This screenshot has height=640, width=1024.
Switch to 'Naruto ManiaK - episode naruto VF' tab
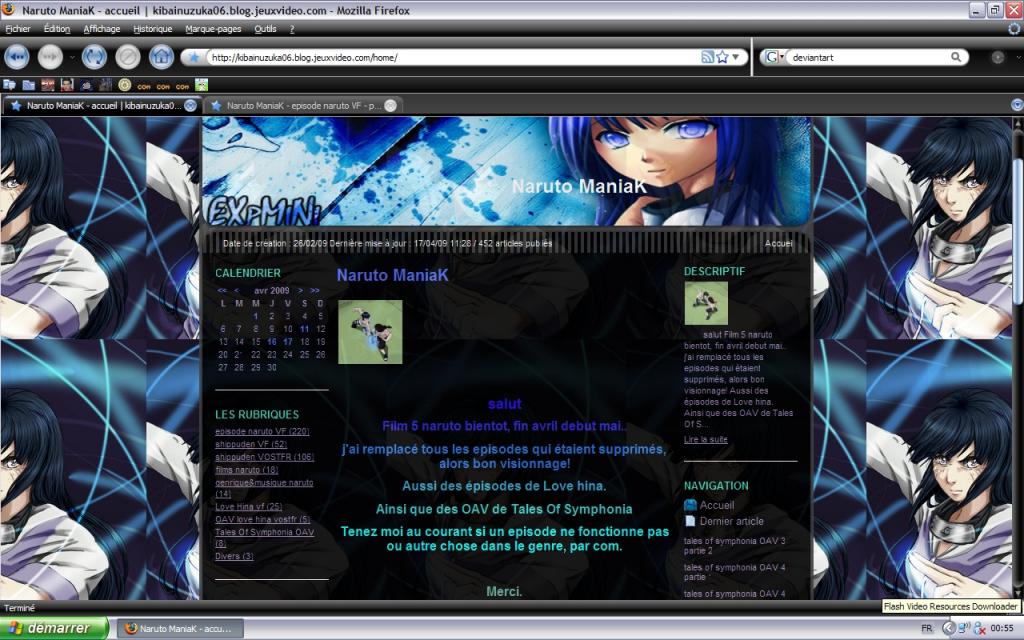coord(302,106)
